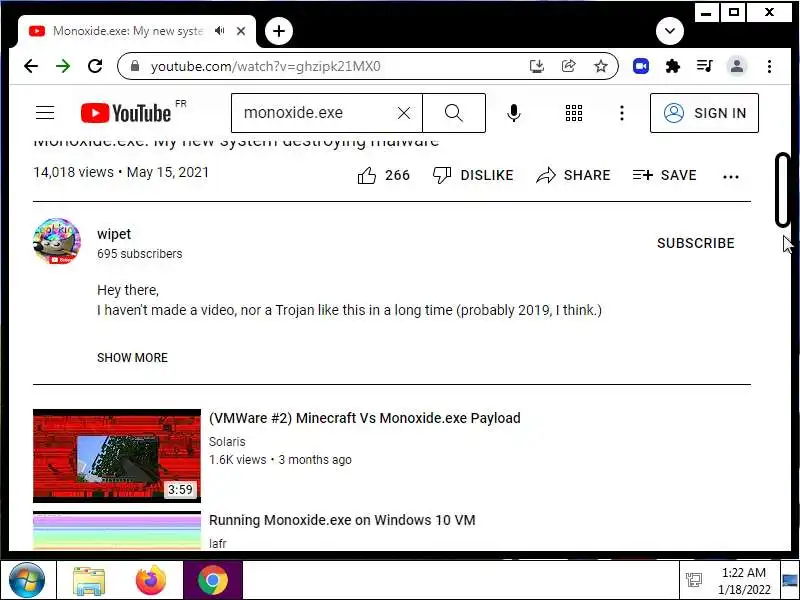Open Windows Explorer from taskbar
The width and height of the screenshot is (800, 600).
[x=89, y=580]
